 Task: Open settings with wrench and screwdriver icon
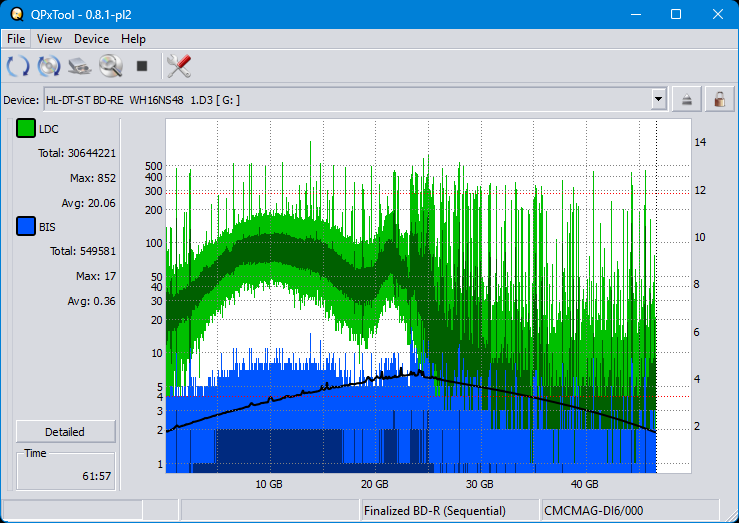179,67
